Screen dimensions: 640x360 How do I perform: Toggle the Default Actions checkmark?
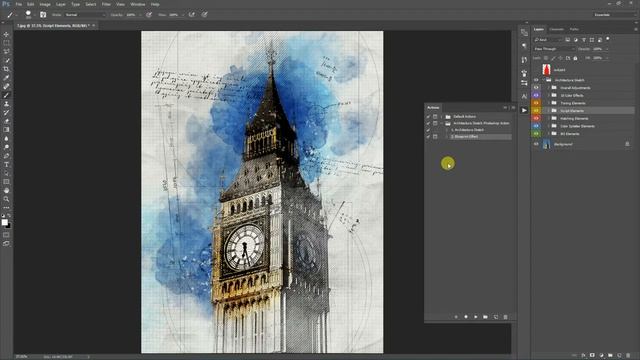(x=428, y=117)
